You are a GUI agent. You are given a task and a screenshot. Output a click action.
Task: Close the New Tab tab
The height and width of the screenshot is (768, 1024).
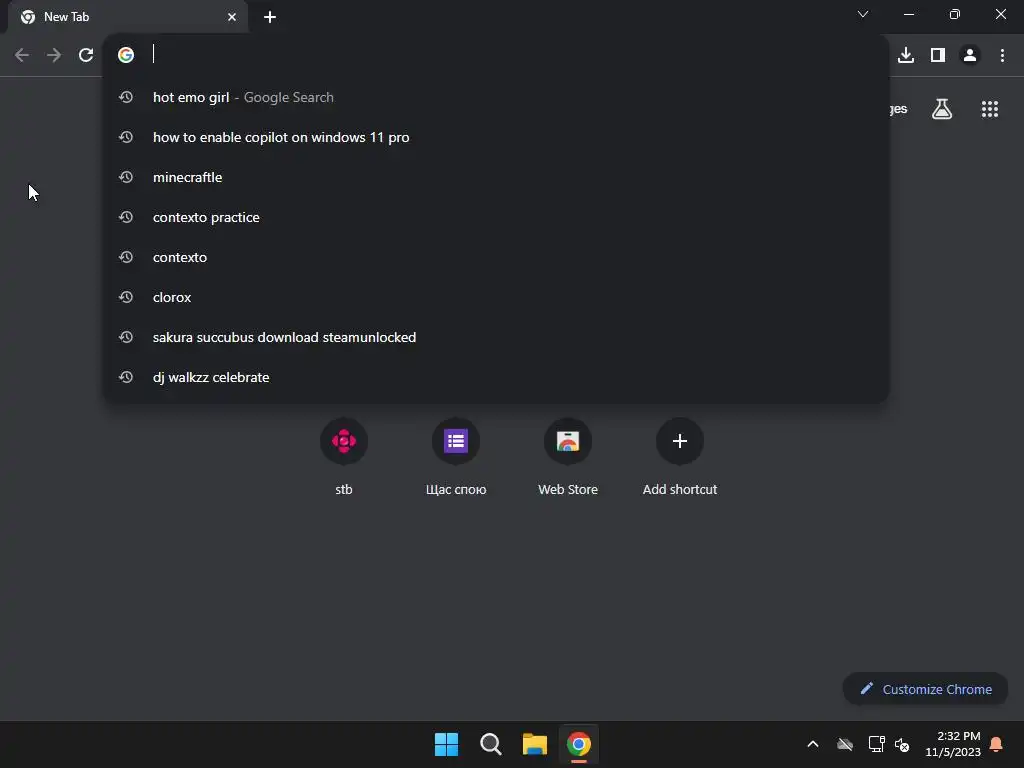click(232, 17)
